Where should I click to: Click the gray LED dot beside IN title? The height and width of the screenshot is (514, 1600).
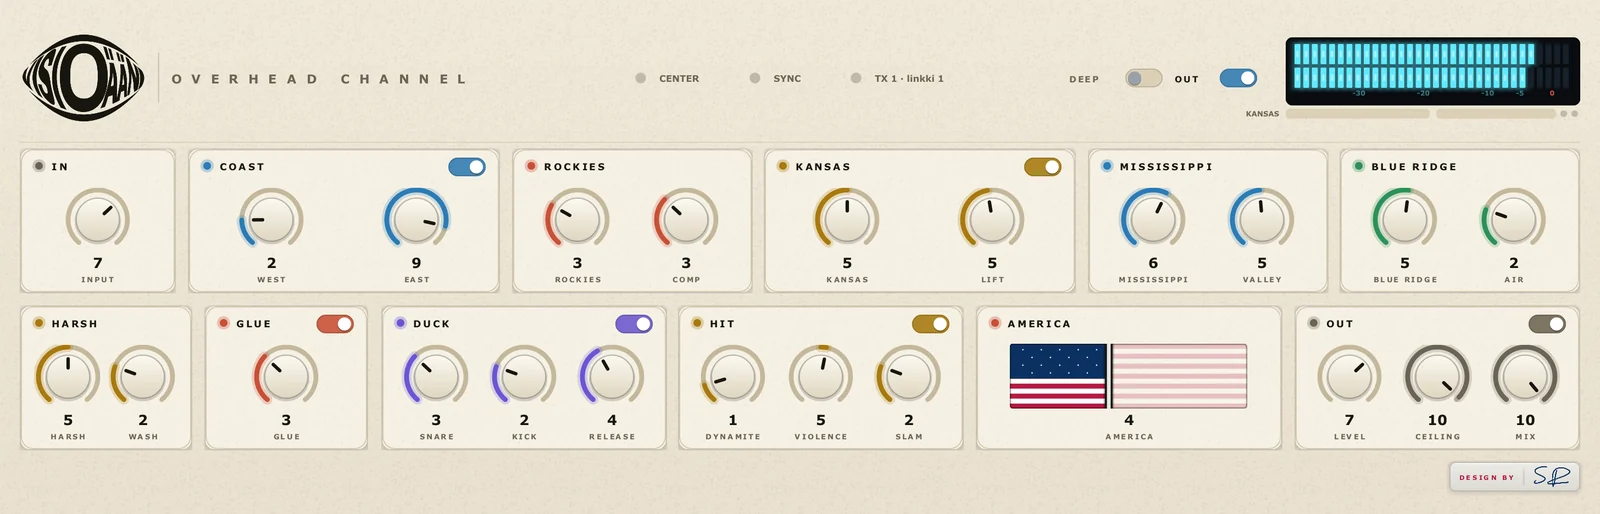[x=39, y=166]
